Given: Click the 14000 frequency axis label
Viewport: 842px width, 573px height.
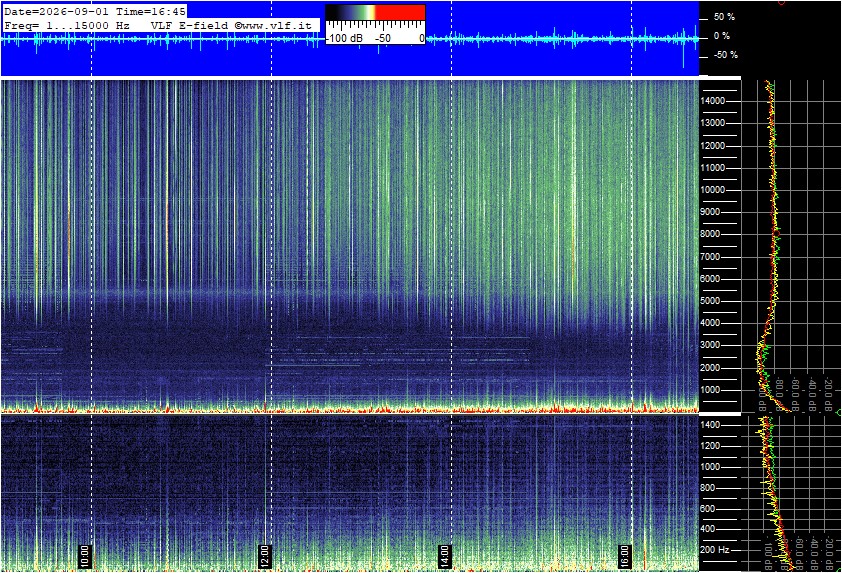Looking at the screenshot, I should click(713, 101).
